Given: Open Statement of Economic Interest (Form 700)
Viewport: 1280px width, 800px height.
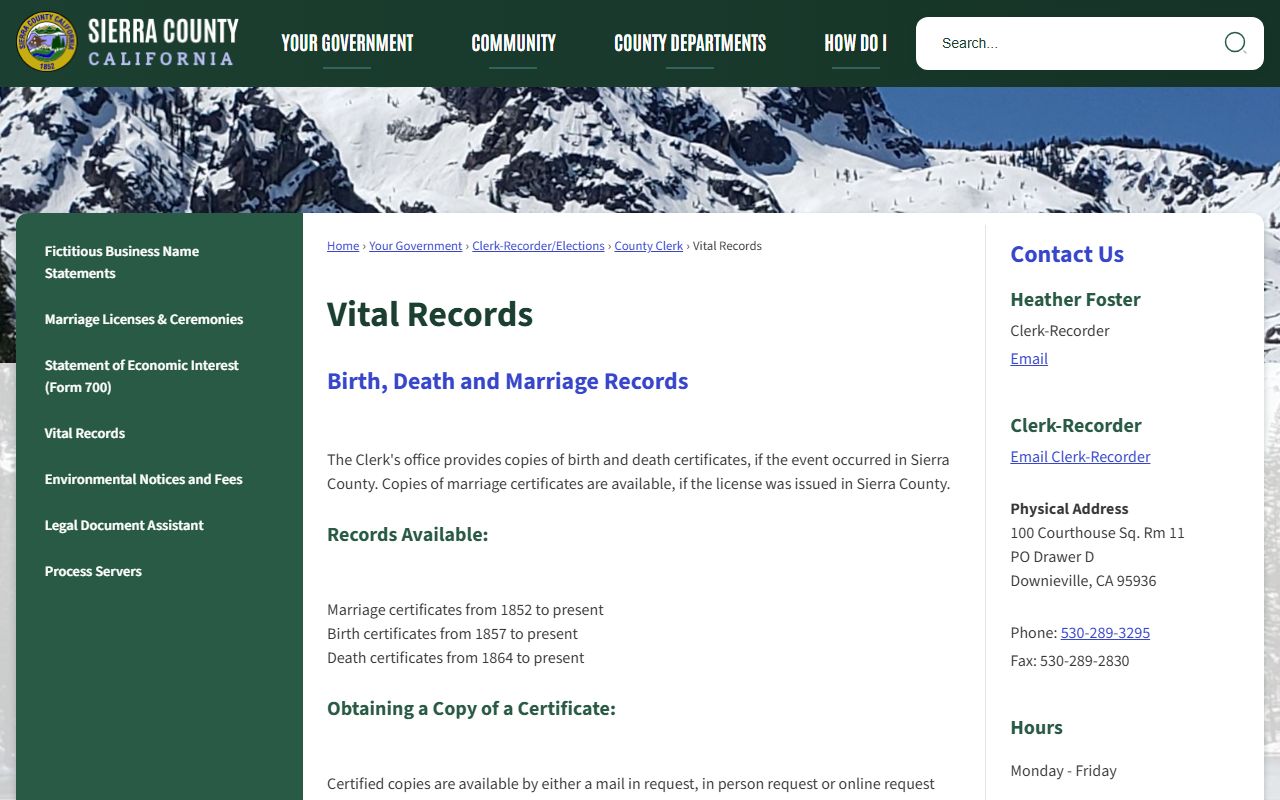Looking at the screenshot, I should [141, 376].
